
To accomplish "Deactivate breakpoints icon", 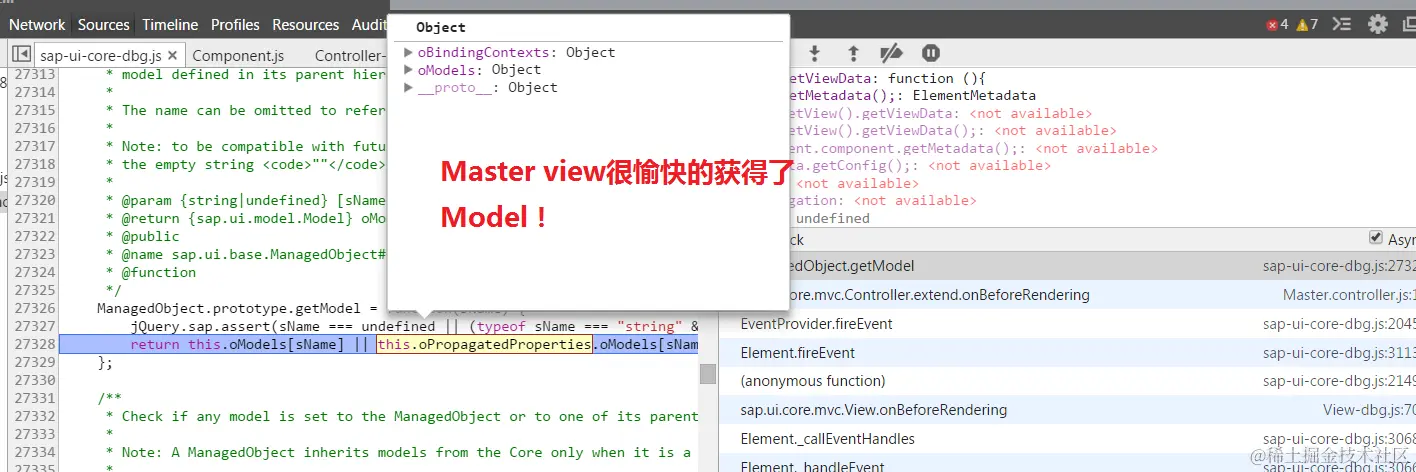I will point(891,53).
